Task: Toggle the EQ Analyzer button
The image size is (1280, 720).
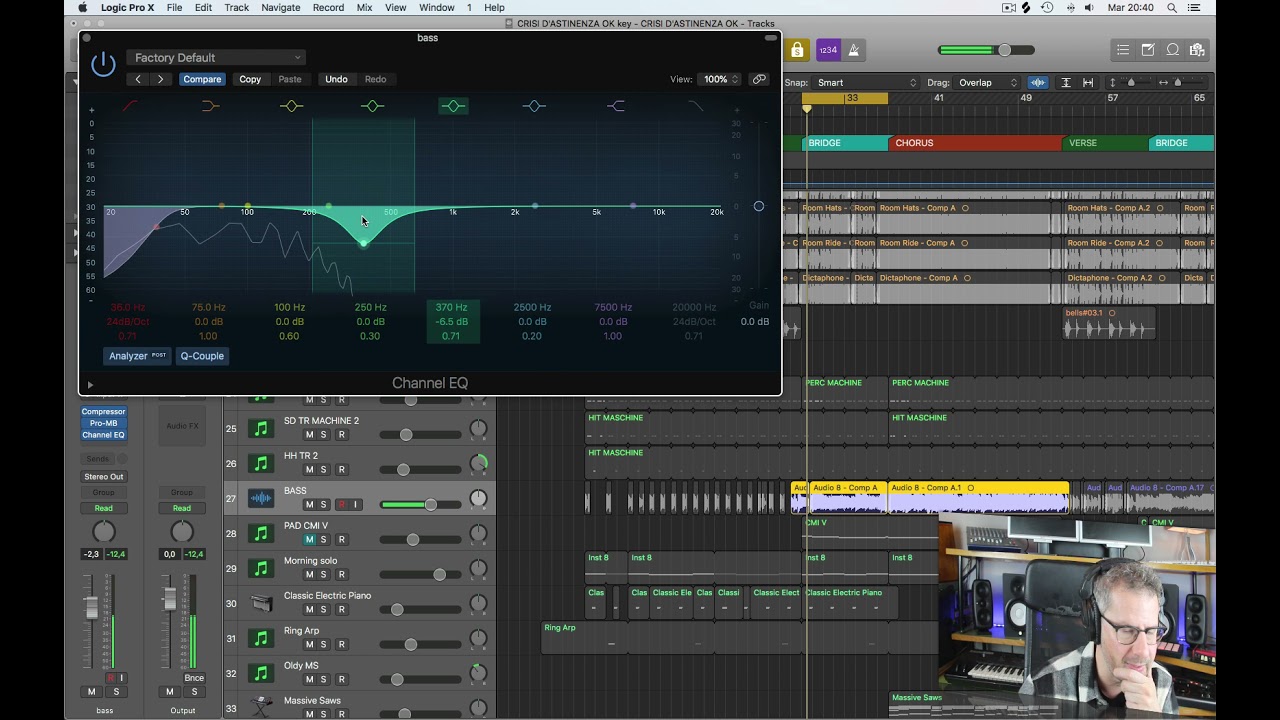Action: point(138,356)
